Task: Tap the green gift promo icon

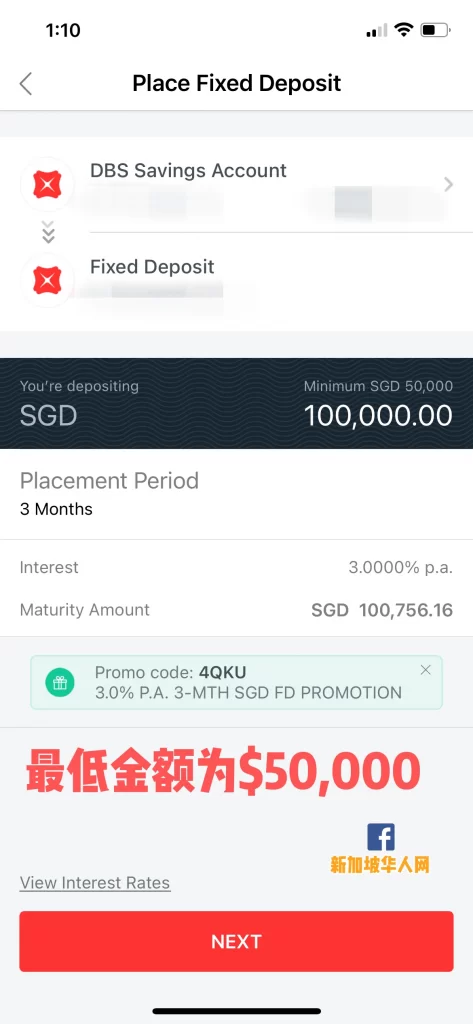Action: click(59, 683)
